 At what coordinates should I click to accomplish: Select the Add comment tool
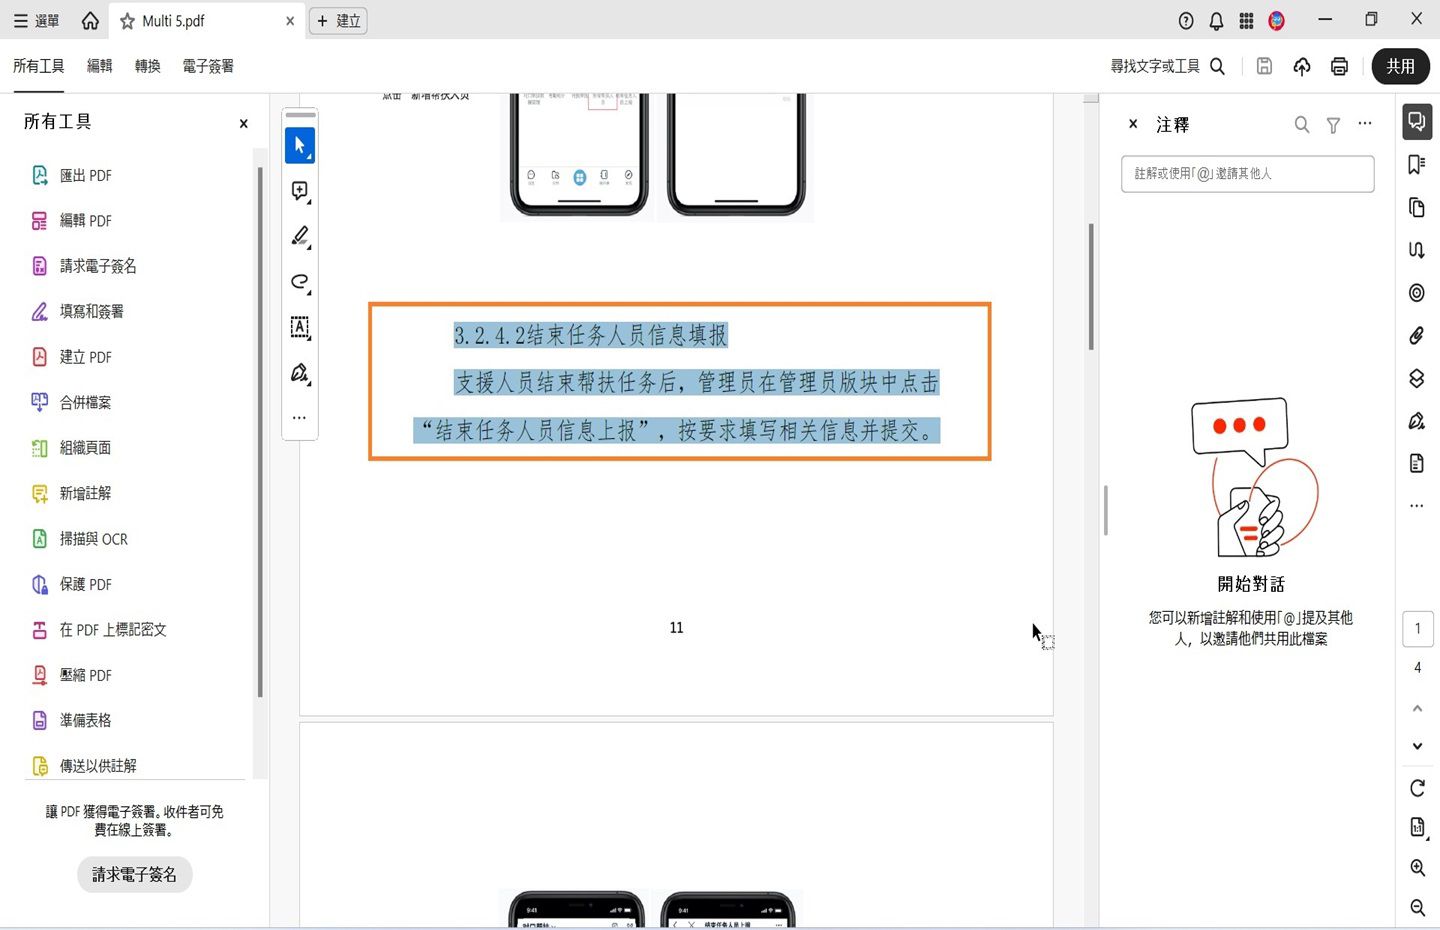point(300,190)
